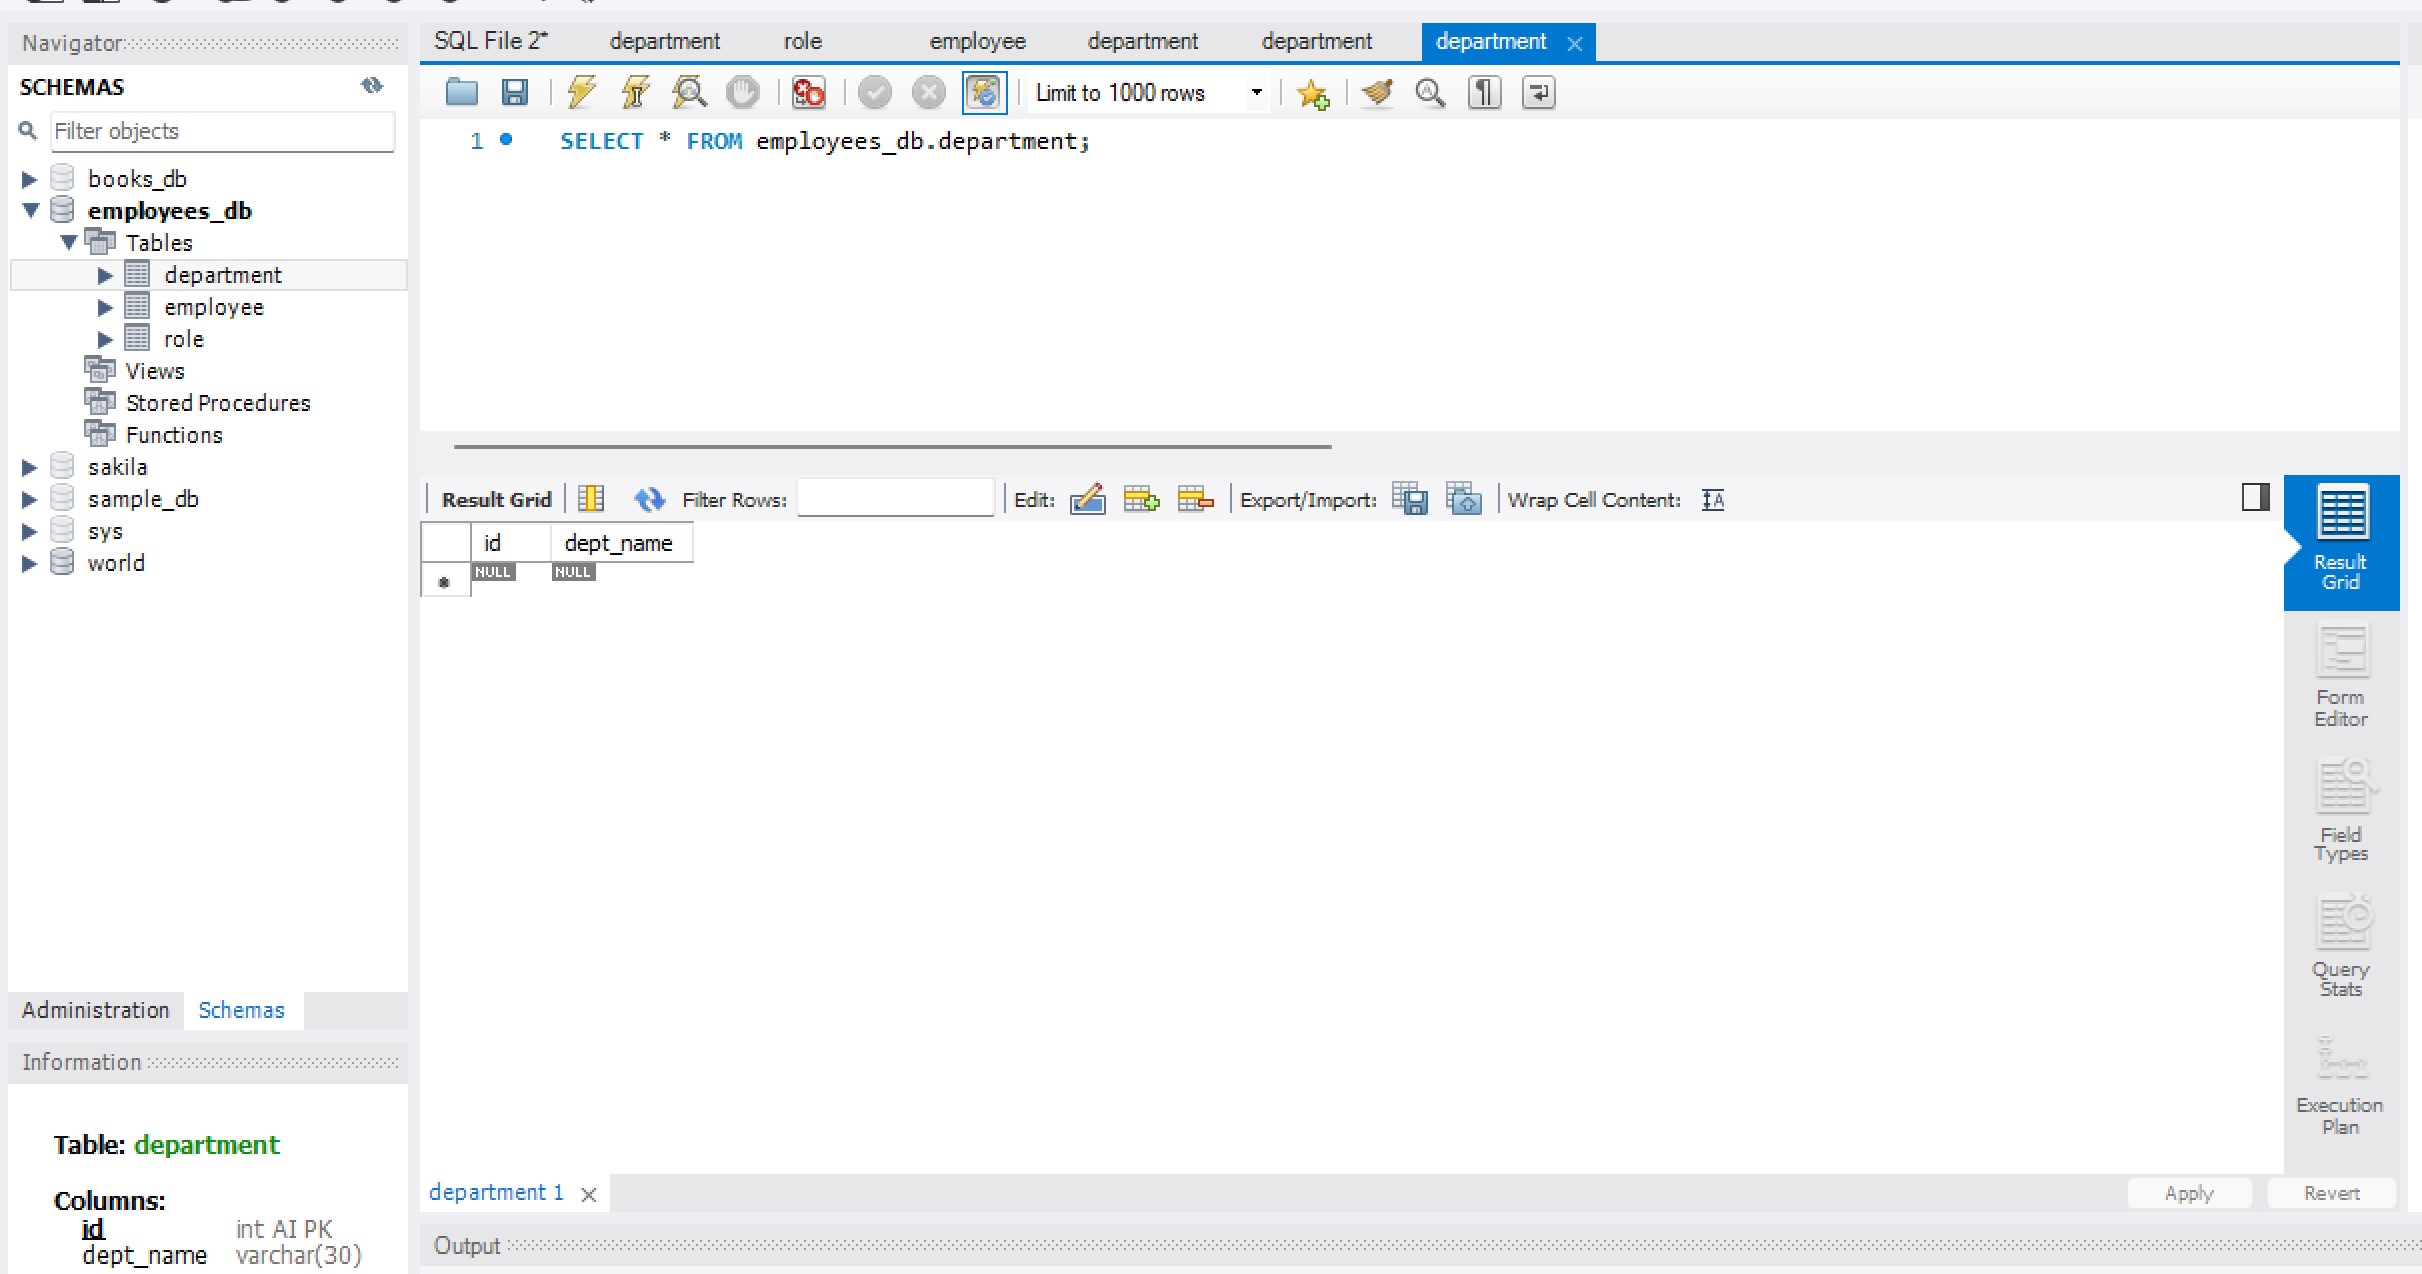The width and height of the screenshot is (2422, 1274).
Task: Show the Execution Plan view
Action: [x=2340, y=1087]
